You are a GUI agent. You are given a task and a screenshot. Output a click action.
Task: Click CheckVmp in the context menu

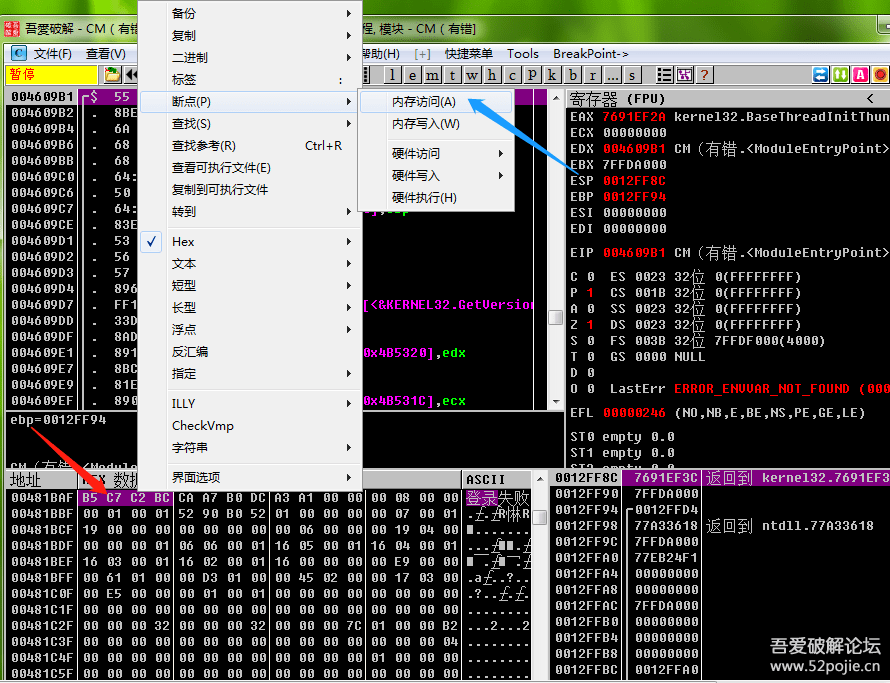pos(203,426)
